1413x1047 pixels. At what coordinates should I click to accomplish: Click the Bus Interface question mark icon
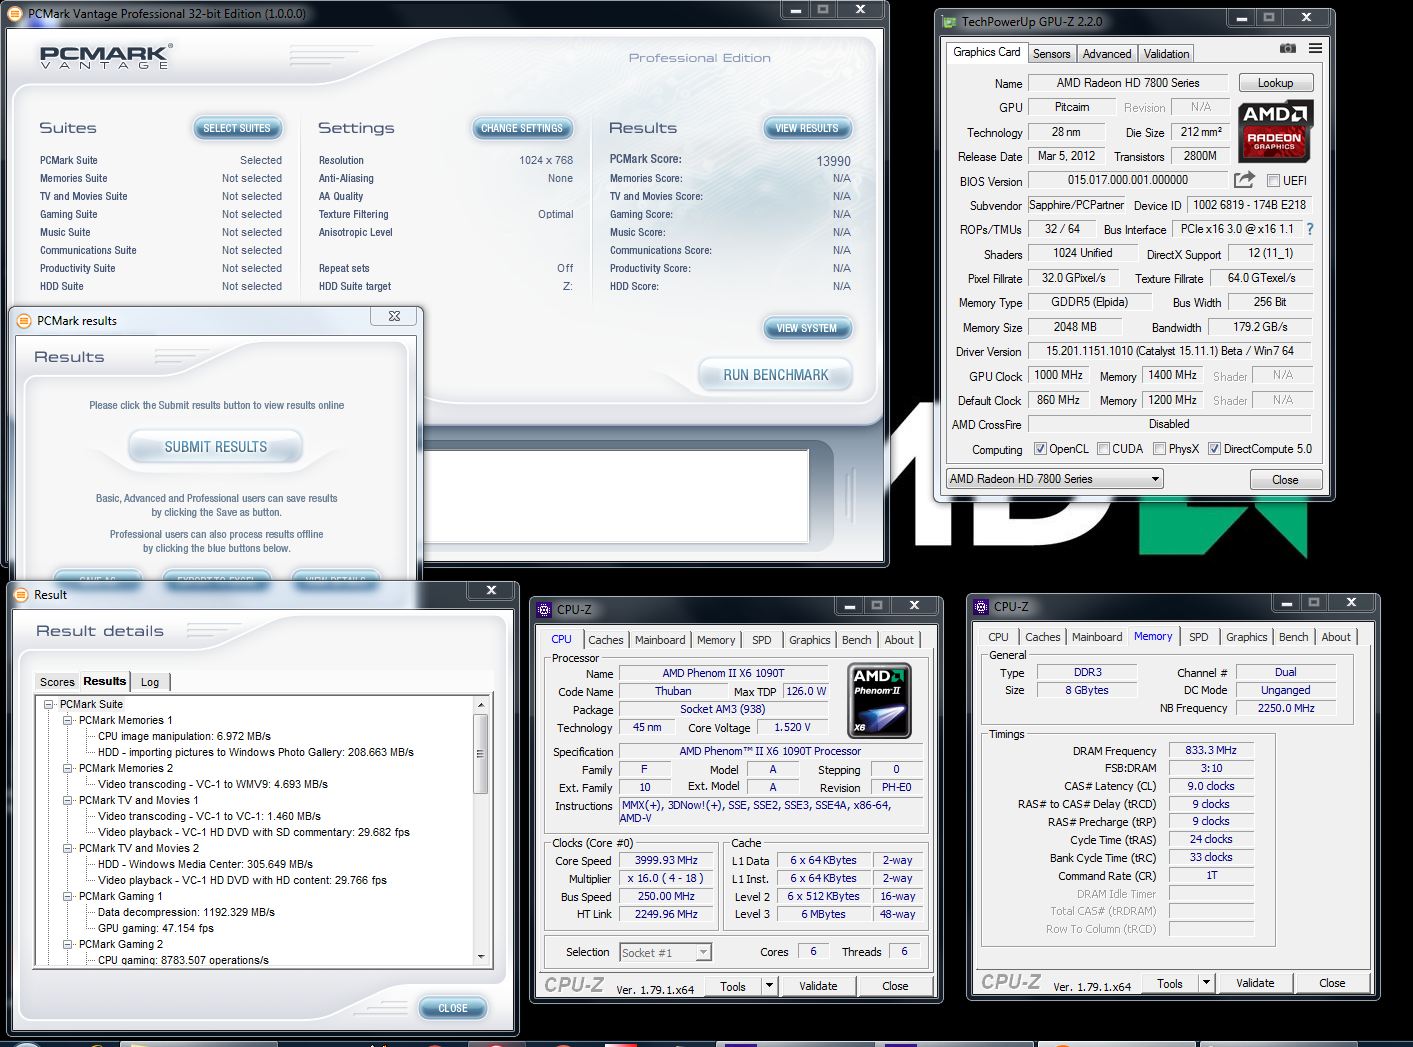coord(1310,229)
